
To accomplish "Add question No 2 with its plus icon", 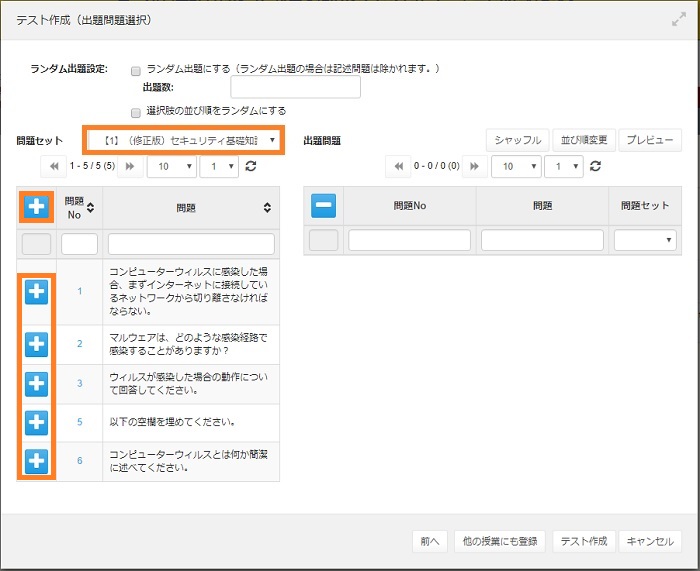I will coord(36,344).
